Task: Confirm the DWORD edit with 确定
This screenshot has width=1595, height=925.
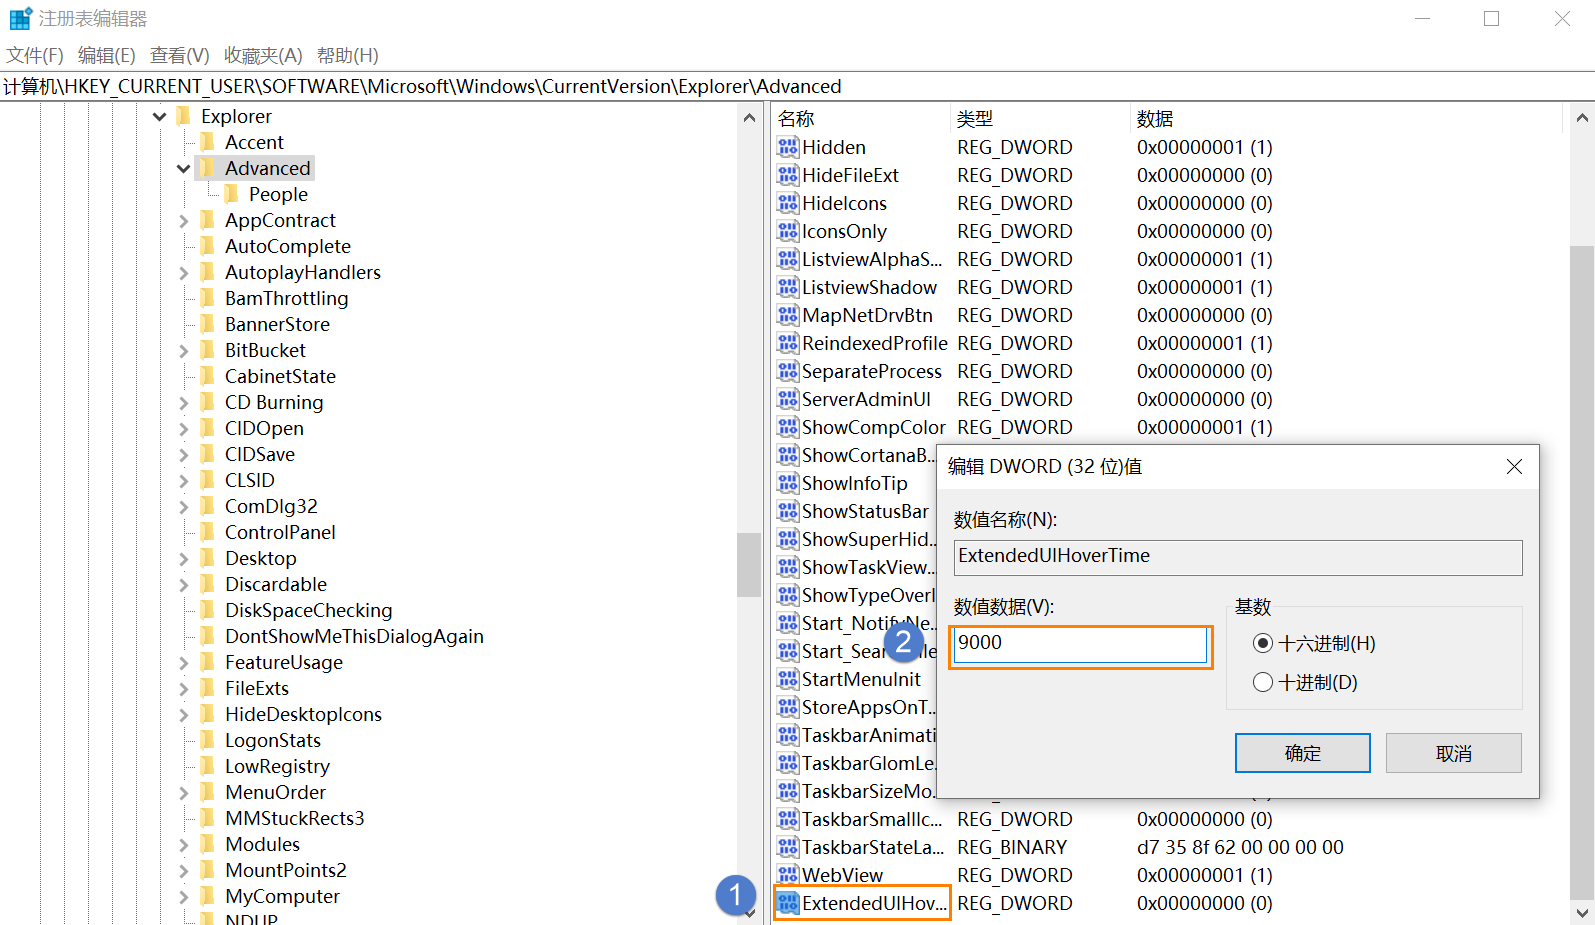Action: 1303,753
